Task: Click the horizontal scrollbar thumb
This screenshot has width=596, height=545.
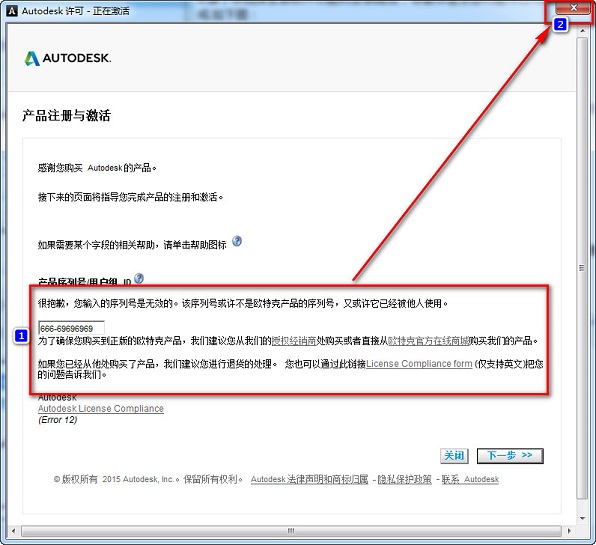Action: 291,531
